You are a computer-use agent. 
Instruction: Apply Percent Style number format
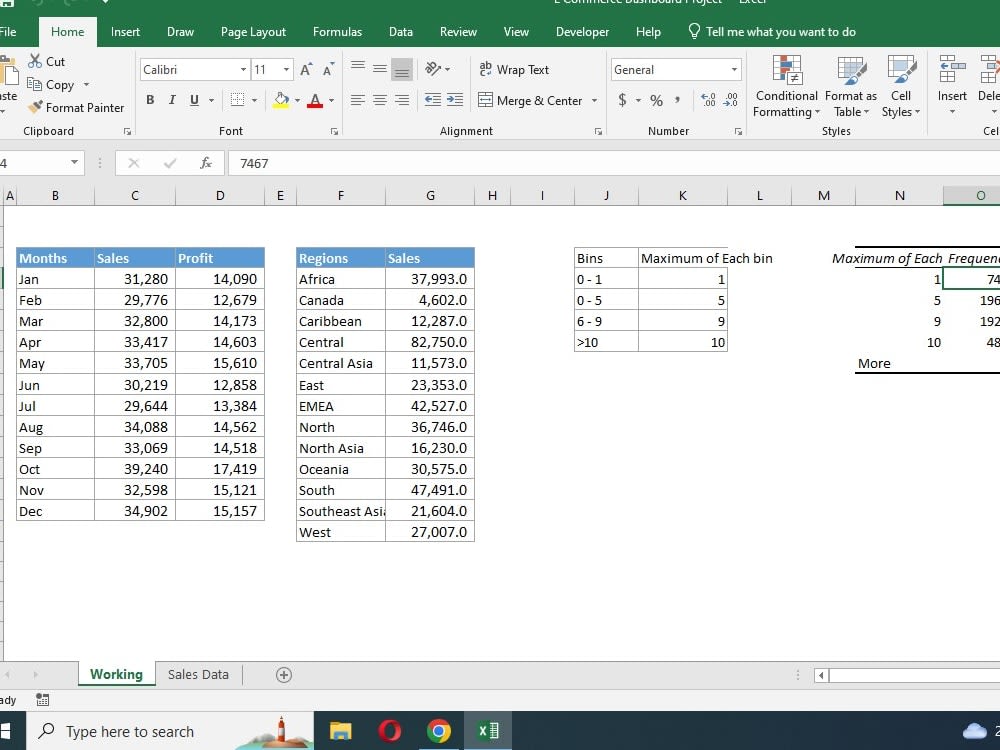point(656,100)
